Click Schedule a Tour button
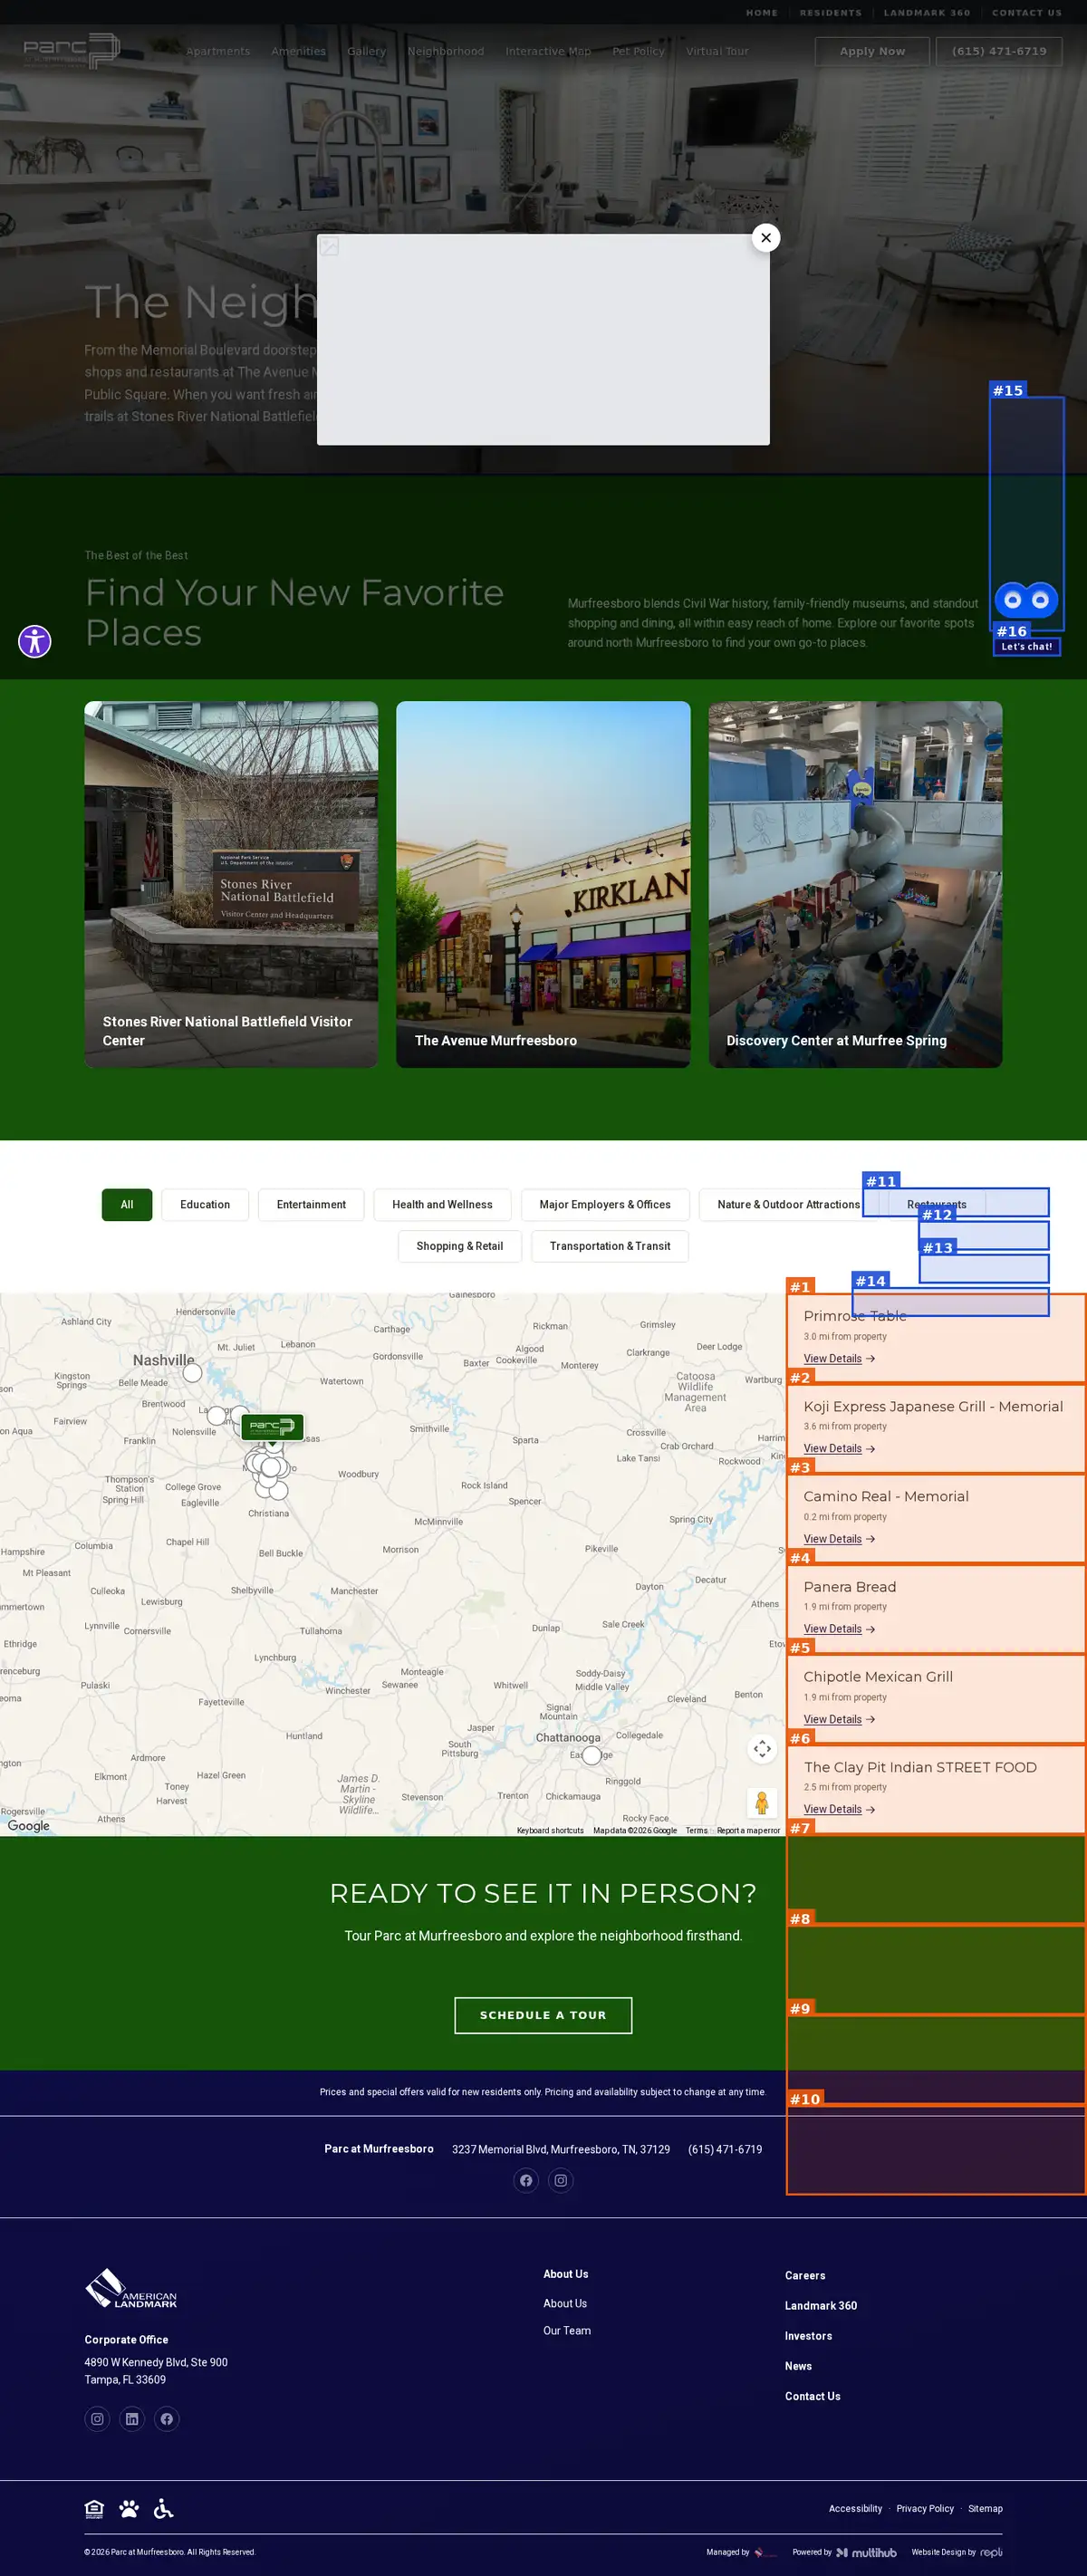The image size is (1087, 2576). point(543,2015)
